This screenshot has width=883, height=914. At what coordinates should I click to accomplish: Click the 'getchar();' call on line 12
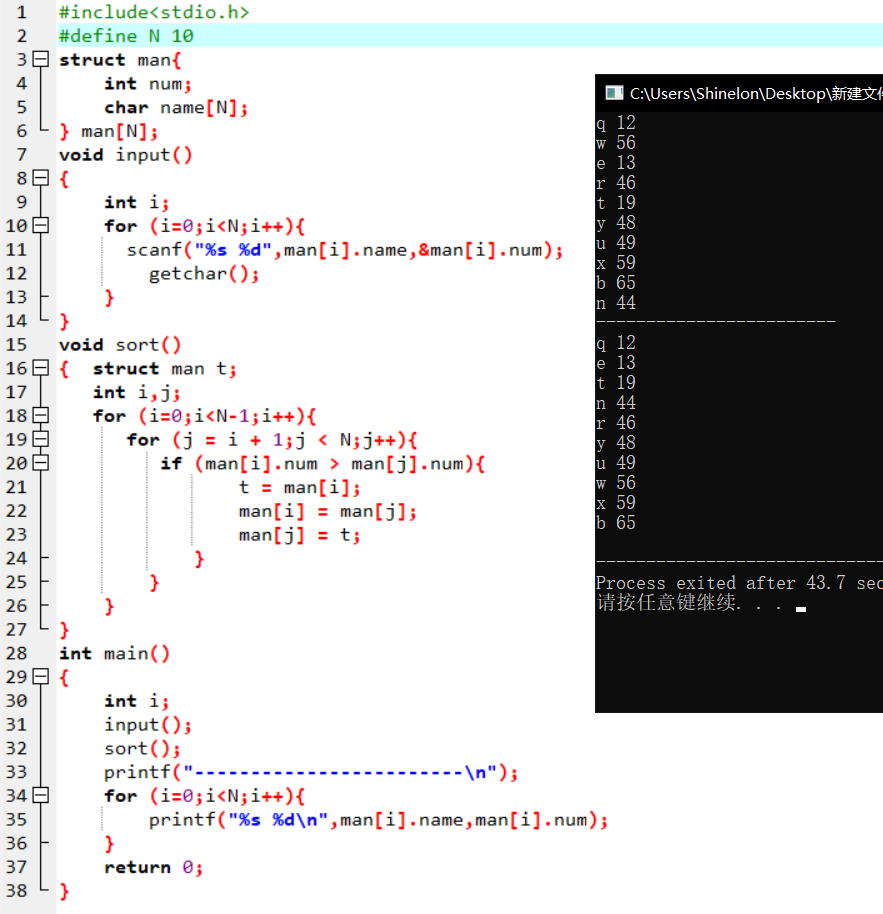[x=203, y=274]
